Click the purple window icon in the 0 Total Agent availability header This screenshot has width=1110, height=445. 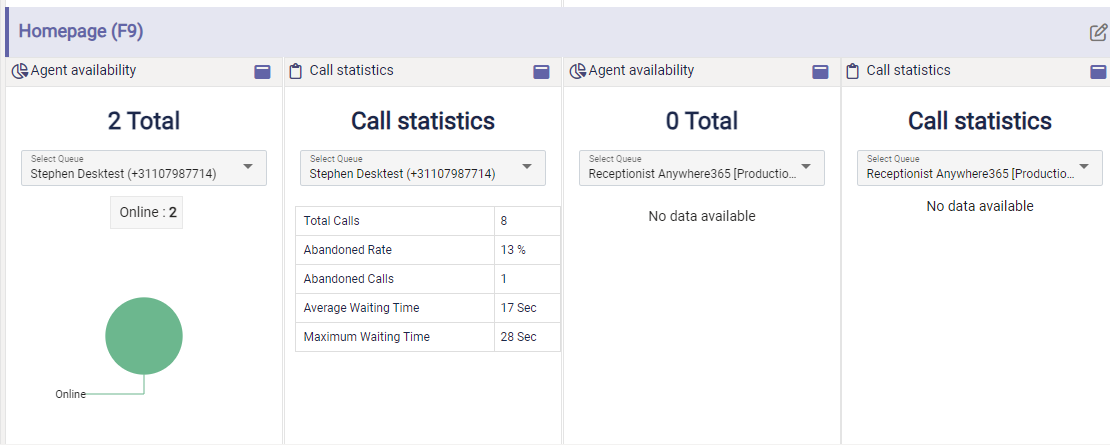[x=820, y=71]
